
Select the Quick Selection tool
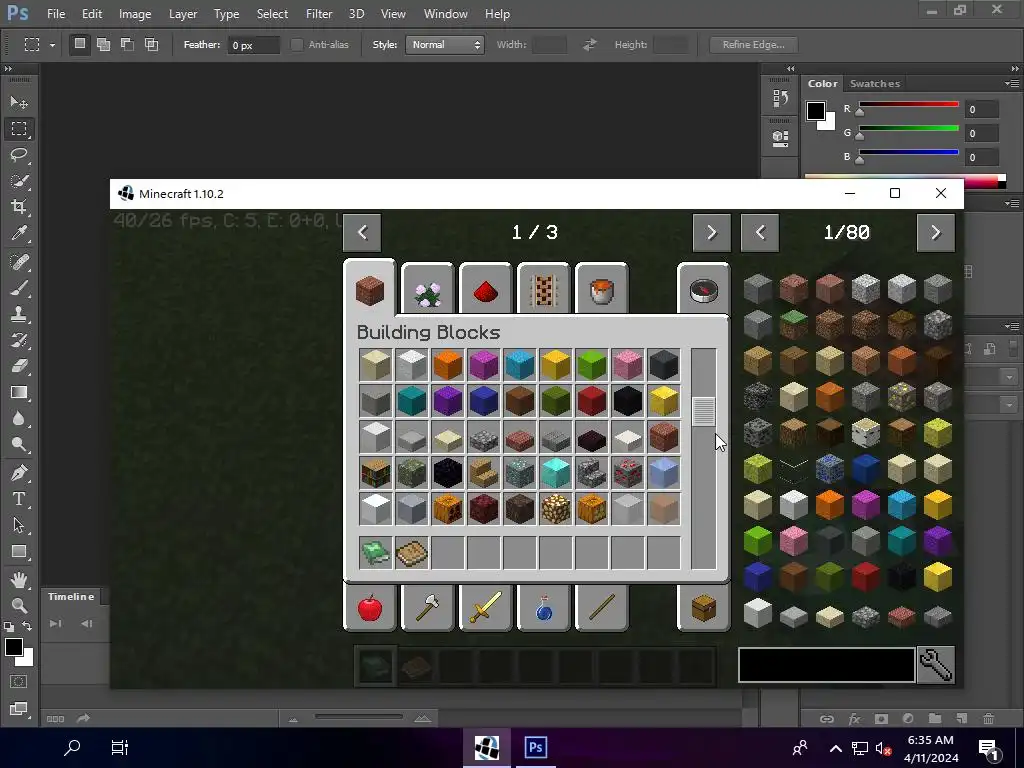point(19,181)
